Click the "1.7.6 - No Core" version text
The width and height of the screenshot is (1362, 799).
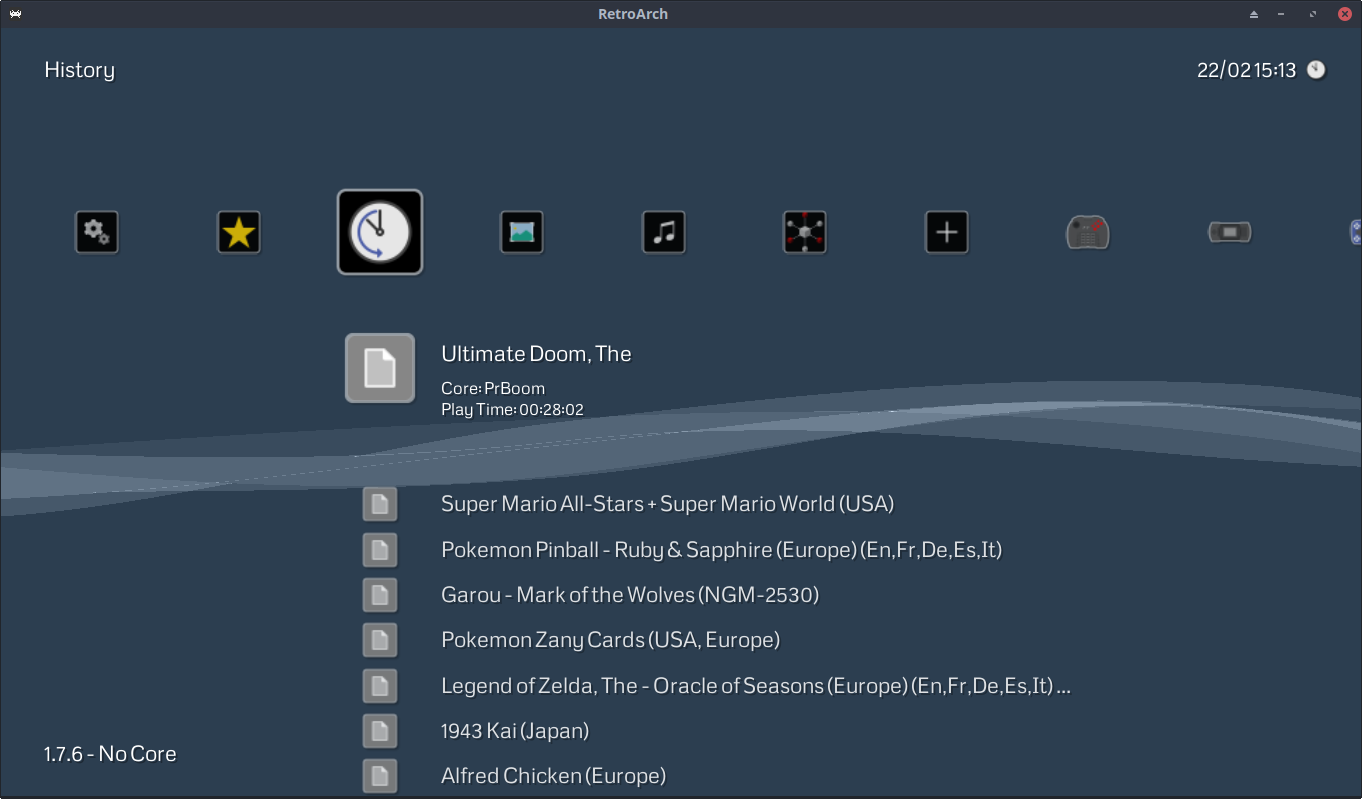click(x=110, y=754)
